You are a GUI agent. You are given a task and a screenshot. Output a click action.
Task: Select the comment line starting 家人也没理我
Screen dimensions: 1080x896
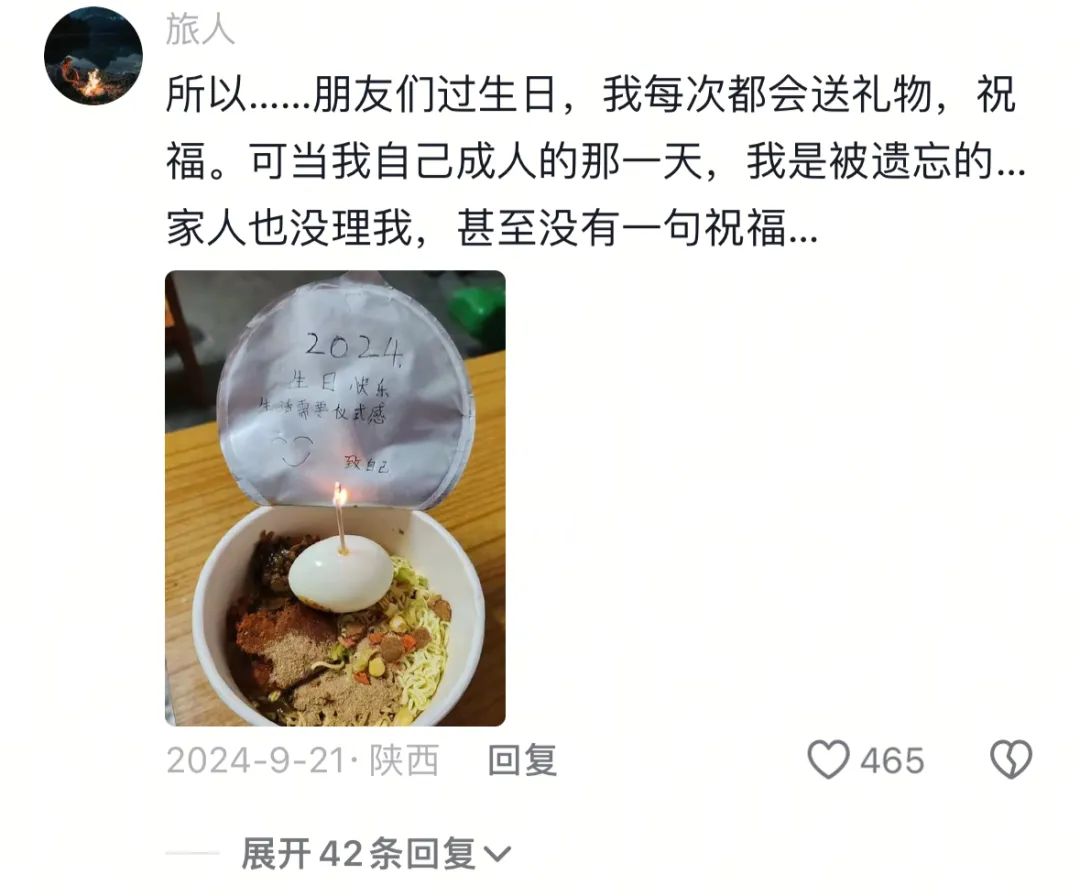[492, 228]
